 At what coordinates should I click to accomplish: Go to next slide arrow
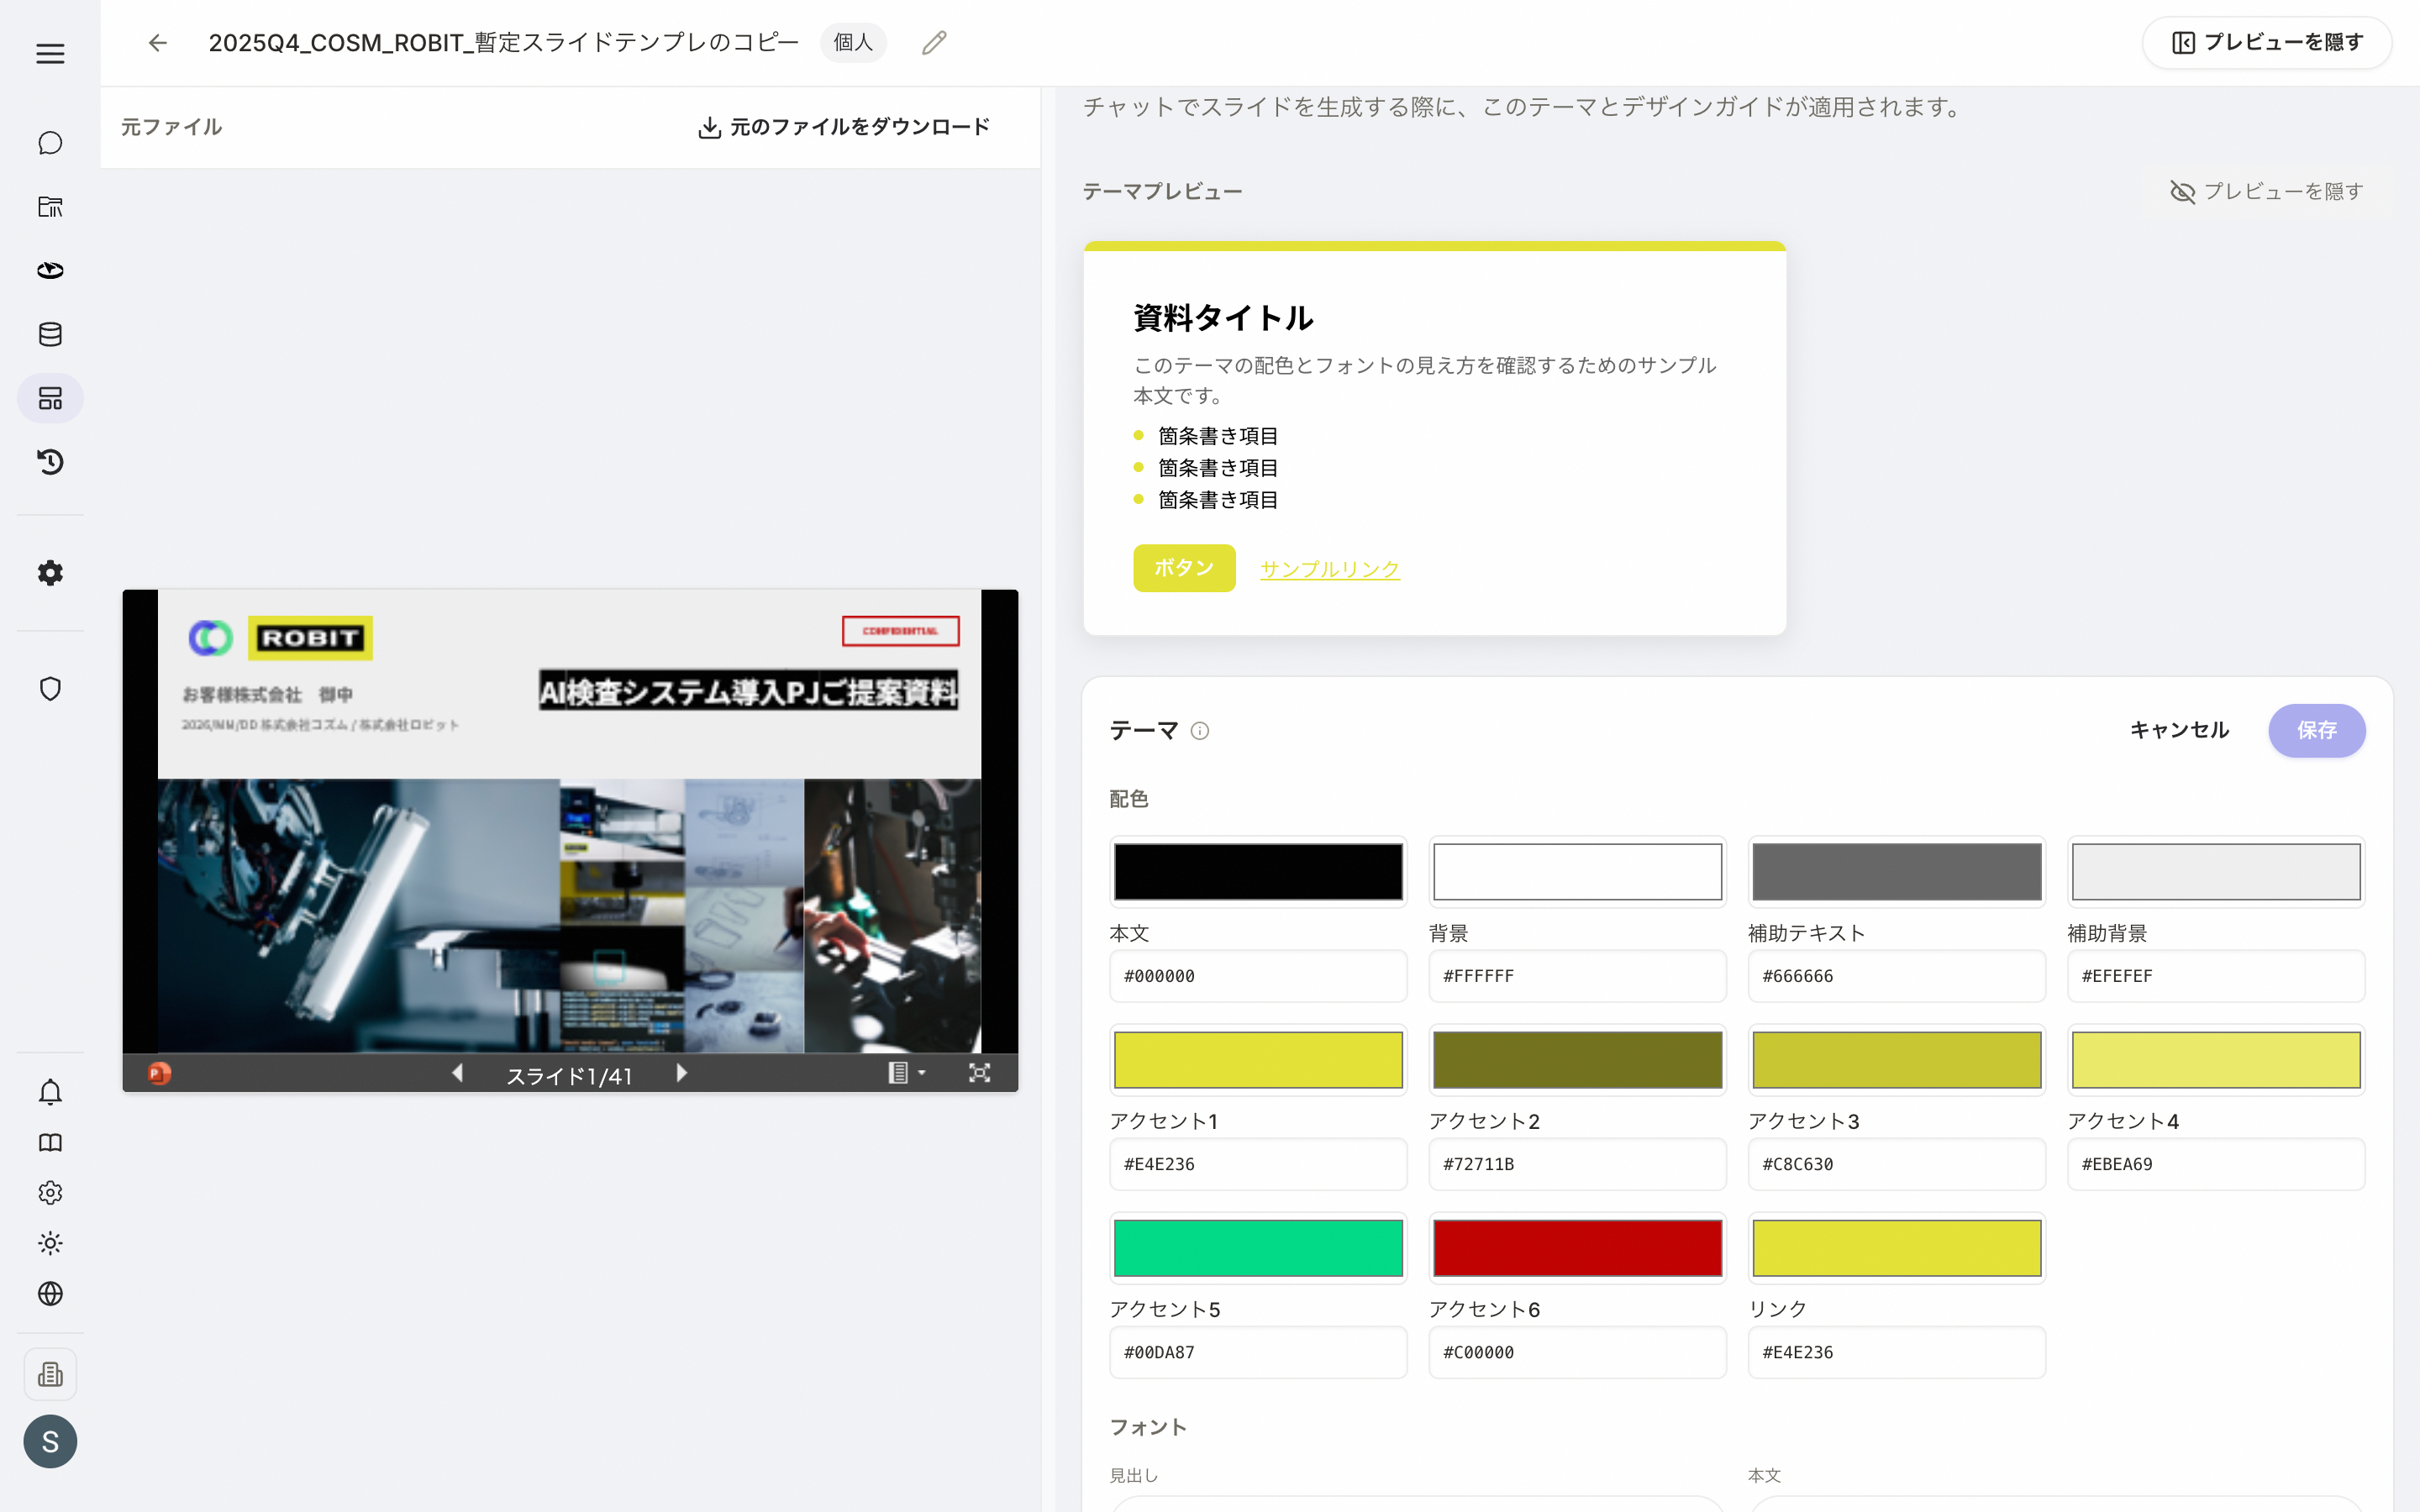(681, 1074)
